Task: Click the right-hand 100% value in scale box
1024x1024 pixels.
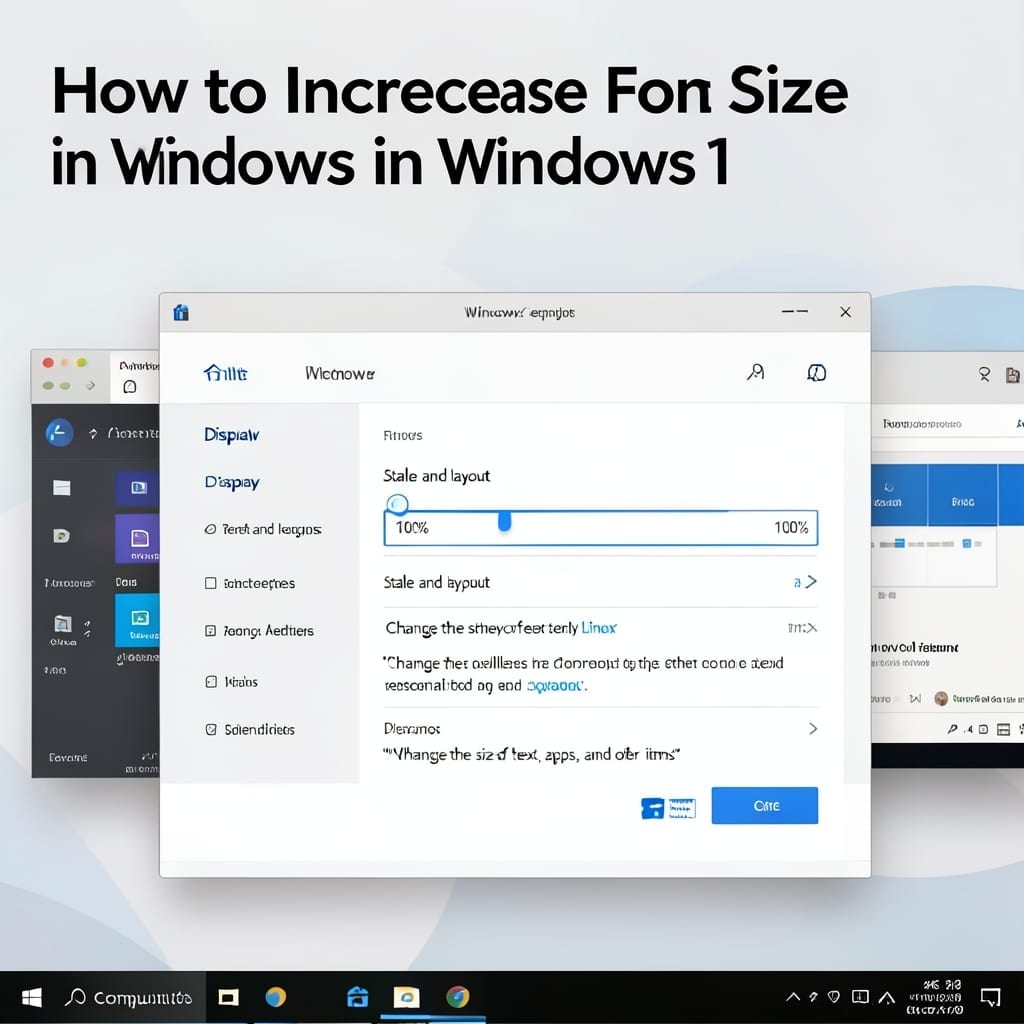Action: point(791,528)
